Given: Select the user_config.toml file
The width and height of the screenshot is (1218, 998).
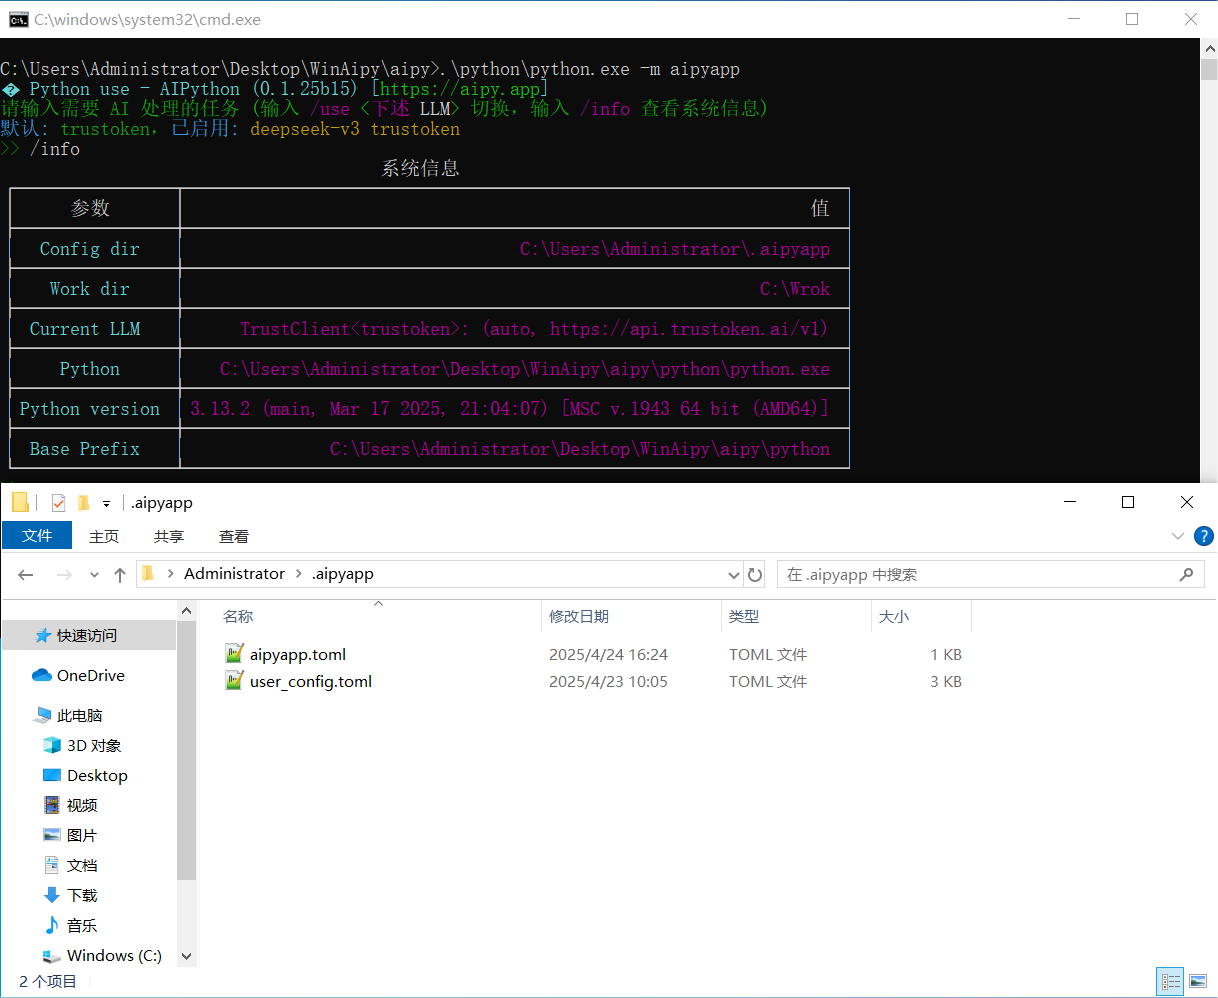Looking at the screenshot, I should (x=311, y=681).
